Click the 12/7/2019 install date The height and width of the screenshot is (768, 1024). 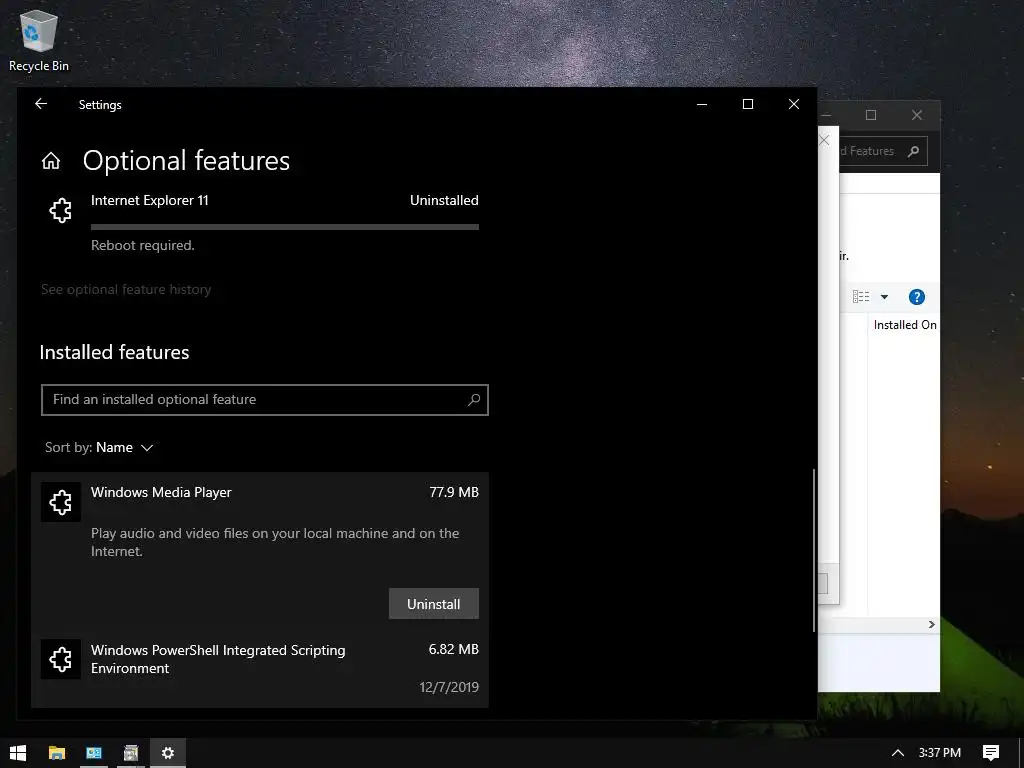pos(449,687)
